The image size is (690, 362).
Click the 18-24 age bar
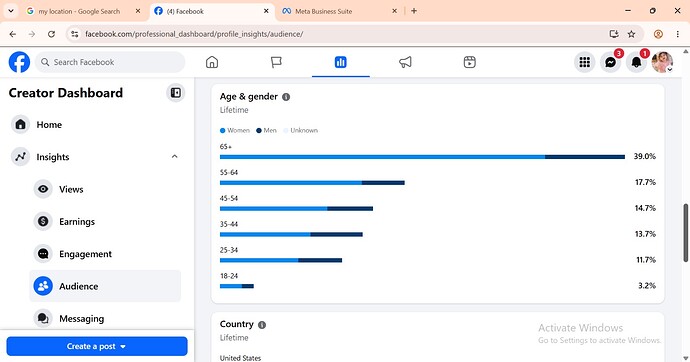[237, 286]
